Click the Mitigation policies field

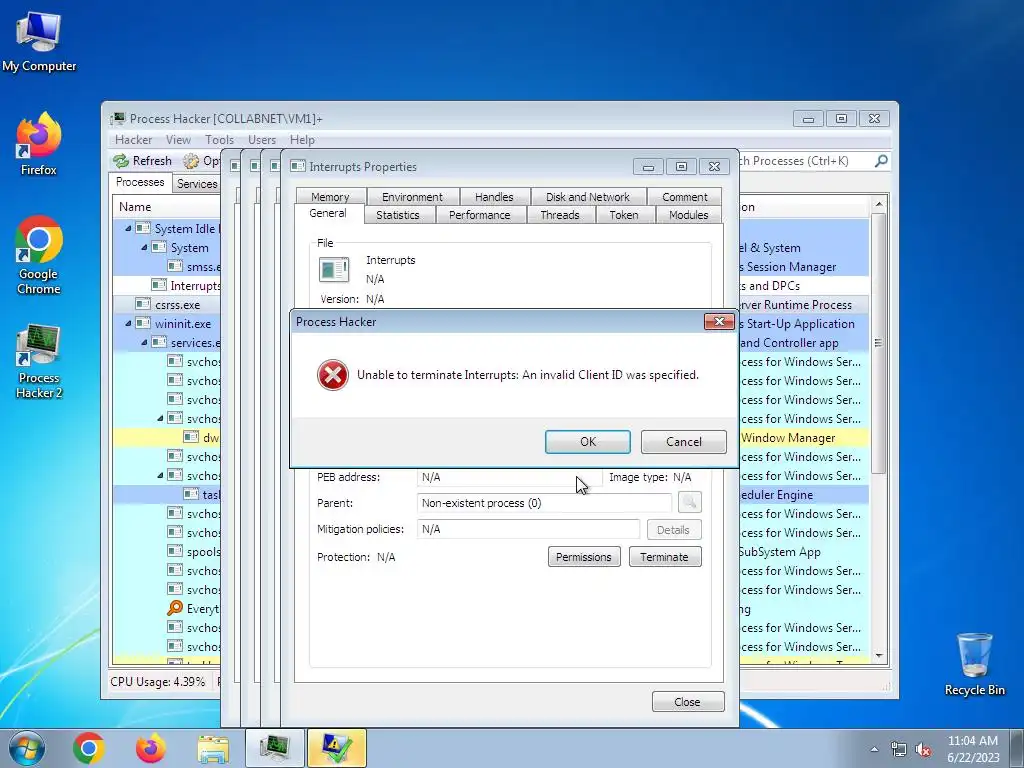coord(528,529)
